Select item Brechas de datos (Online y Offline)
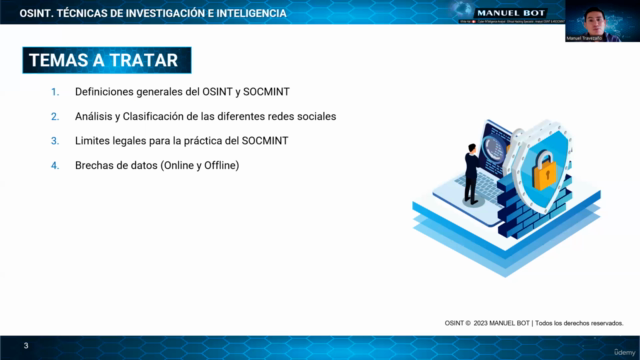The height and width of the screenshot is (360, 640). tap(157, 165)
